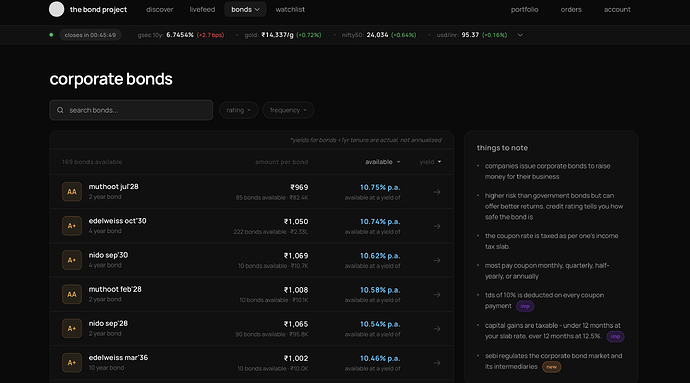Click the green market status dot

(x=51, y=35)
